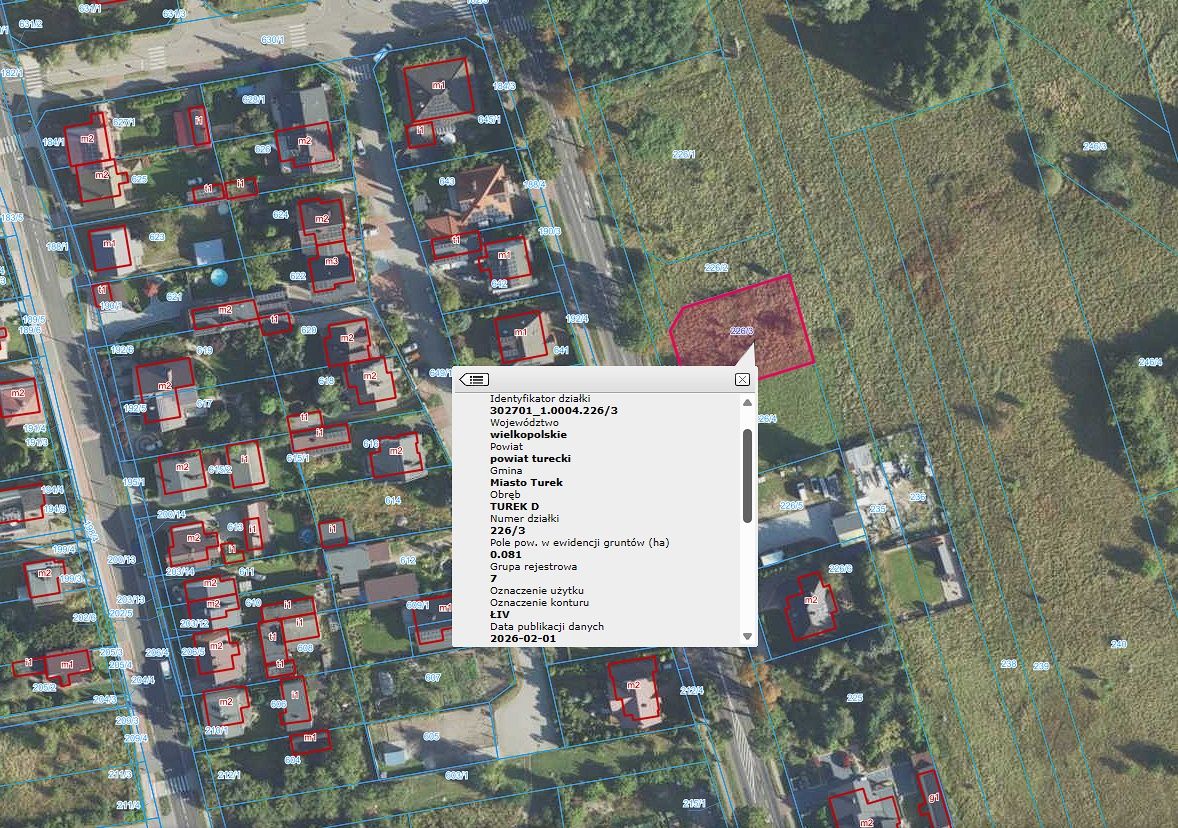Viewport: 1178px width, 828px height.
Task: Open the list menu icon in popup header
Action: point(474,379)
